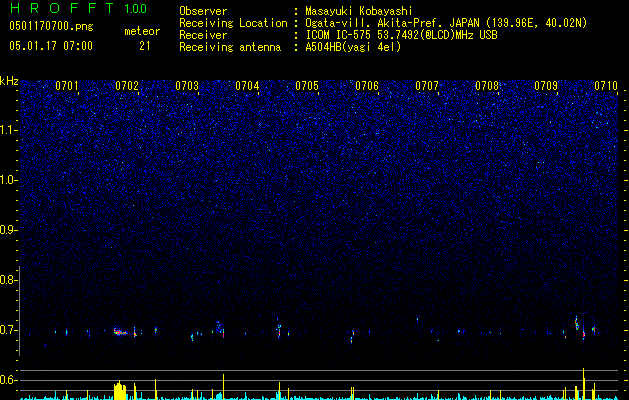Click the HROFFT 1.0.0 title text

[78, 8]
